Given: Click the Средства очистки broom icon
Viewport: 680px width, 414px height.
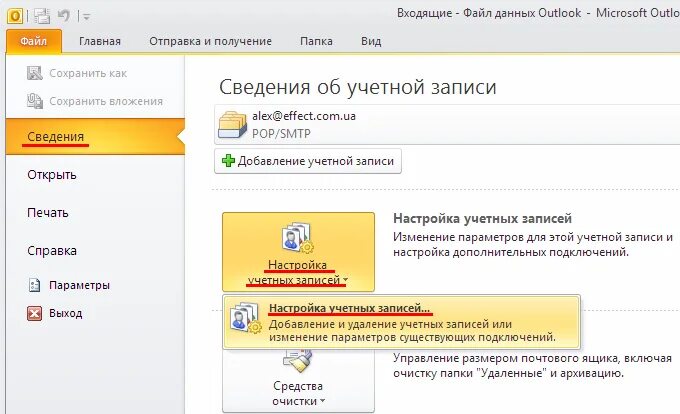Looking at the screenshot, I should [x=297, y=360].
